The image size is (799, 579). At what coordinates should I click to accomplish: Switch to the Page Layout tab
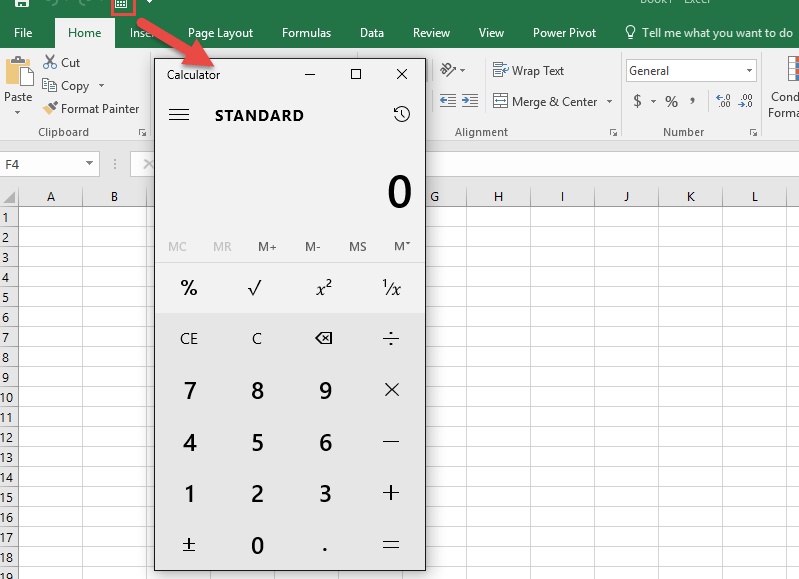pyautogui.click(x=220, y=33)
